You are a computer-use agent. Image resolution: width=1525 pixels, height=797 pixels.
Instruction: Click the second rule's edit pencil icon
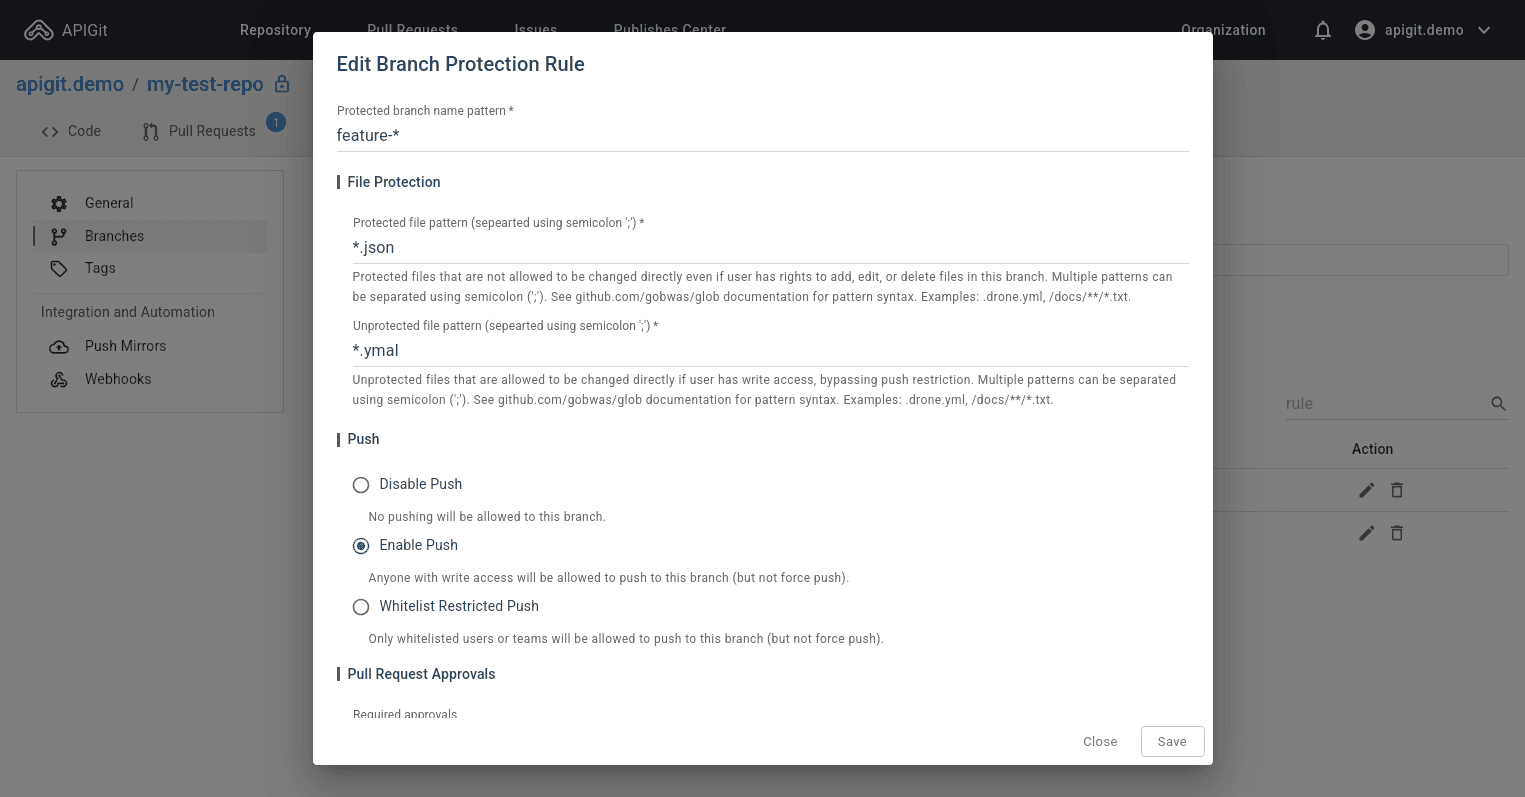pyautogui.click(x=1367, y=533)
